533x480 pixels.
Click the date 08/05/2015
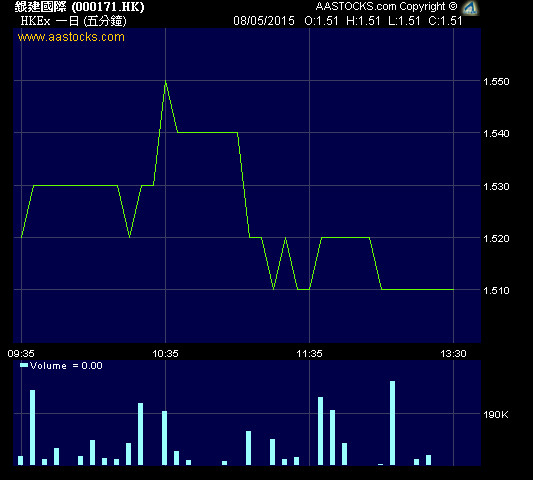pos(264,21)
